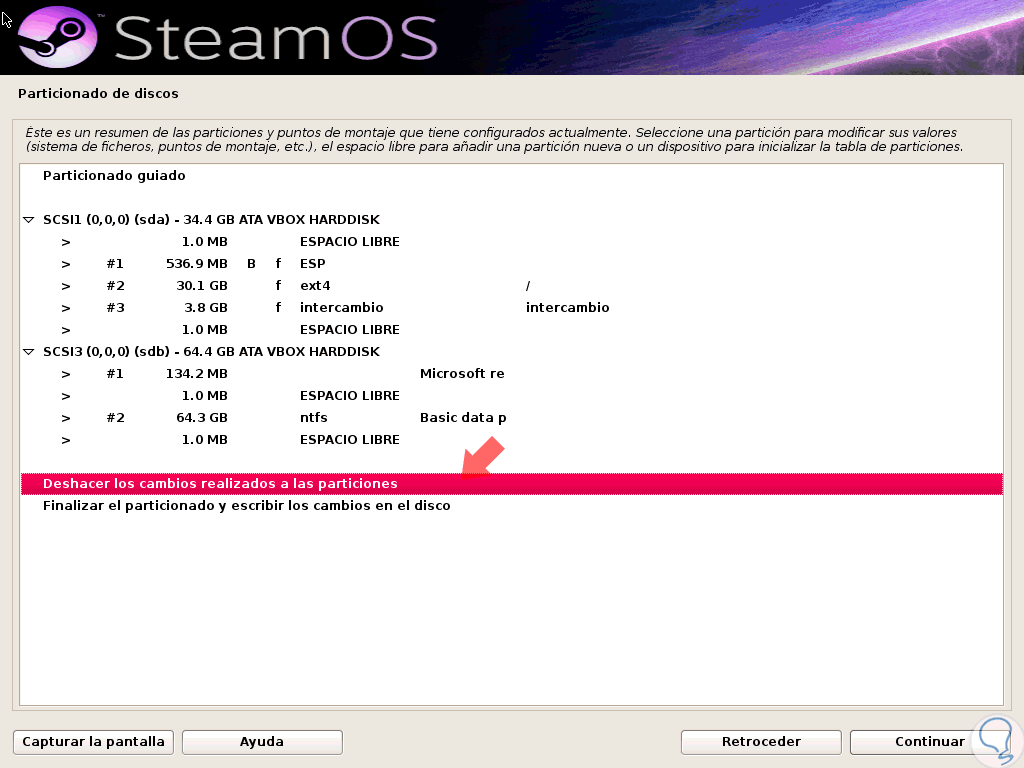
Task: Click the Capturar la pantalla button
Action: (x=93, y=742)
